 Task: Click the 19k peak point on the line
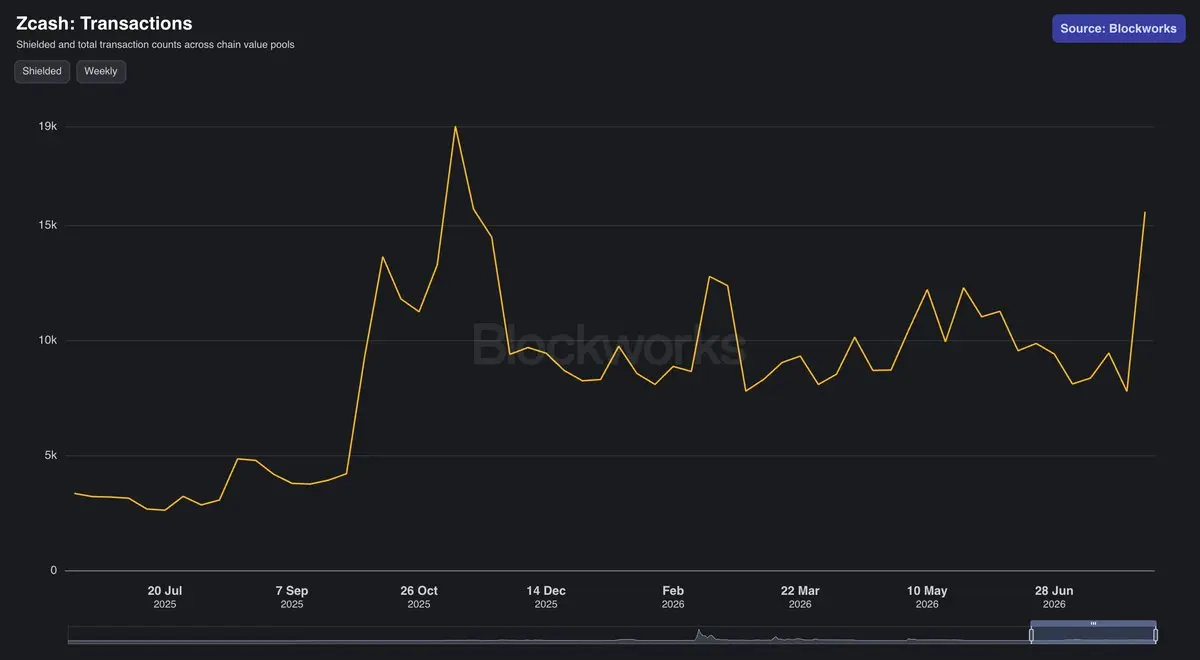[455, 126]
